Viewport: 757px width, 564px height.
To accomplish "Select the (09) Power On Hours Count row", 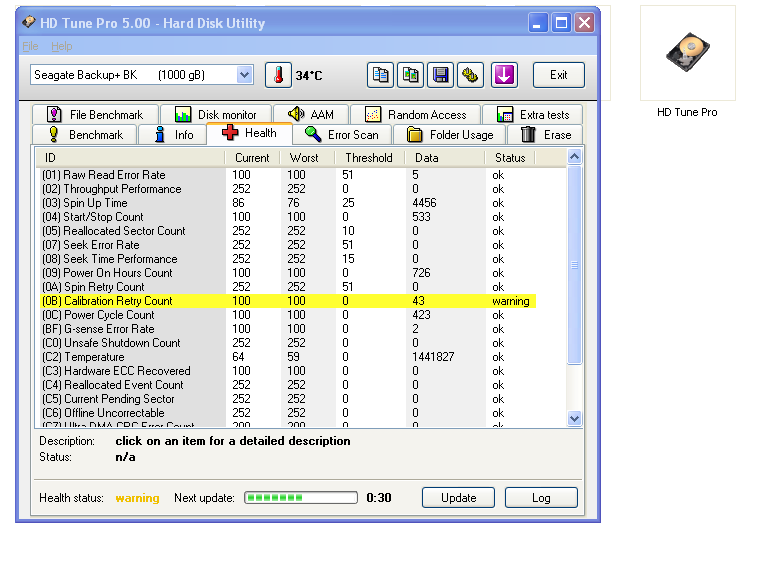I will tap(288, 273).
